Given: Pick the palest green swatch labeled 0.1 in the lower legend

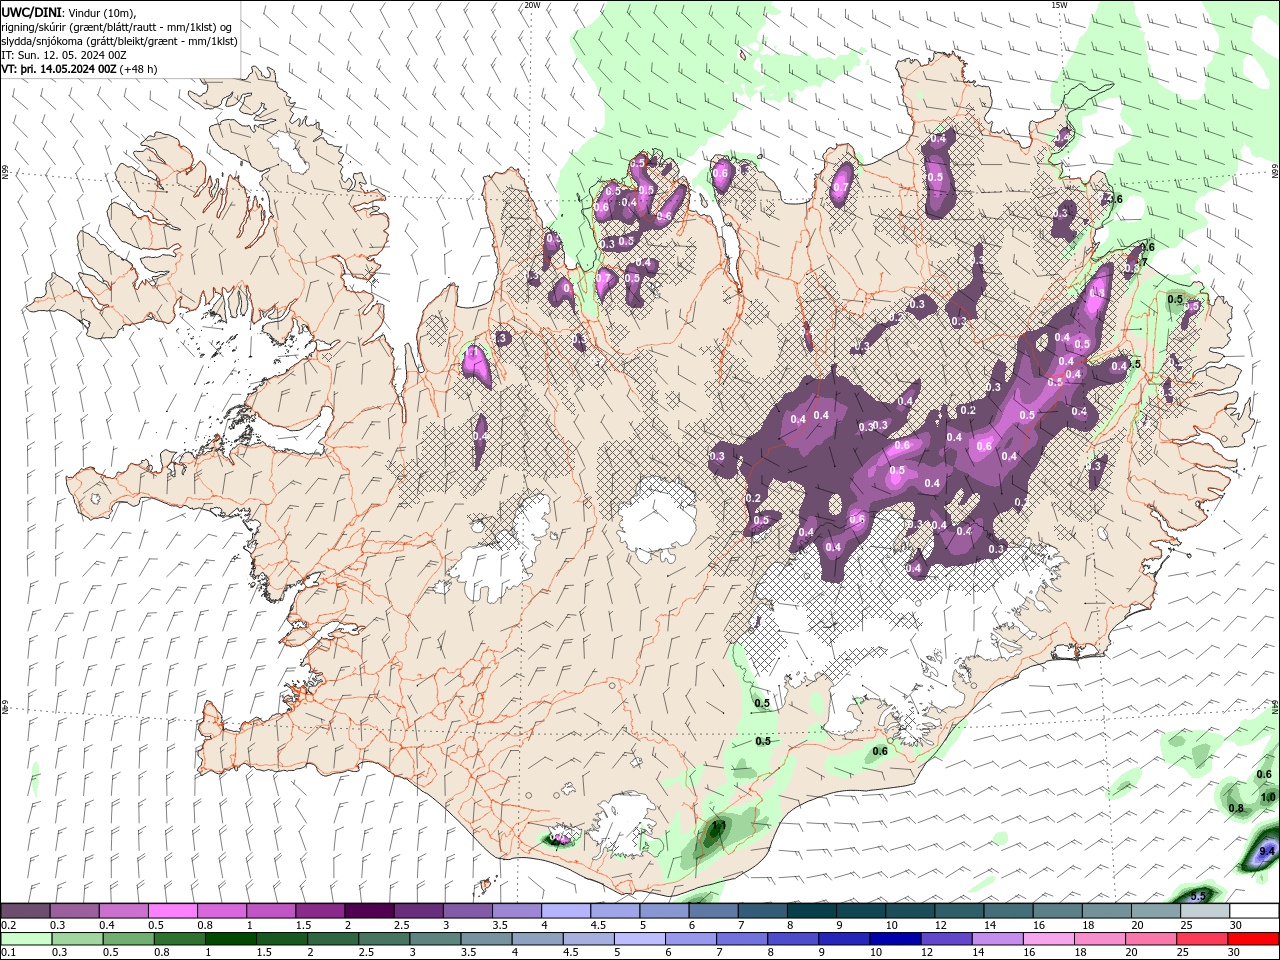Looking at the screenshot, I should tap(27, 939).
